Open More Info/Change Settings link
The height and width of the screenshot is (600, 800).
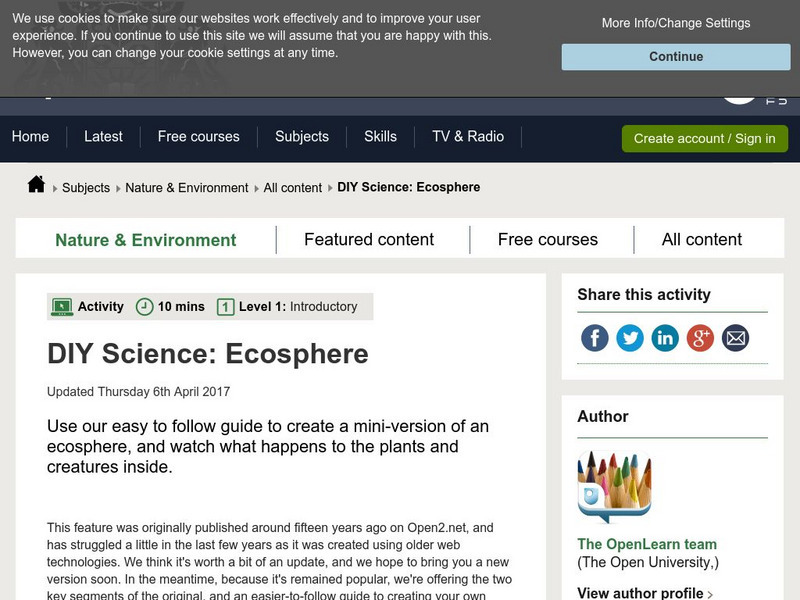tap(676, 23)
